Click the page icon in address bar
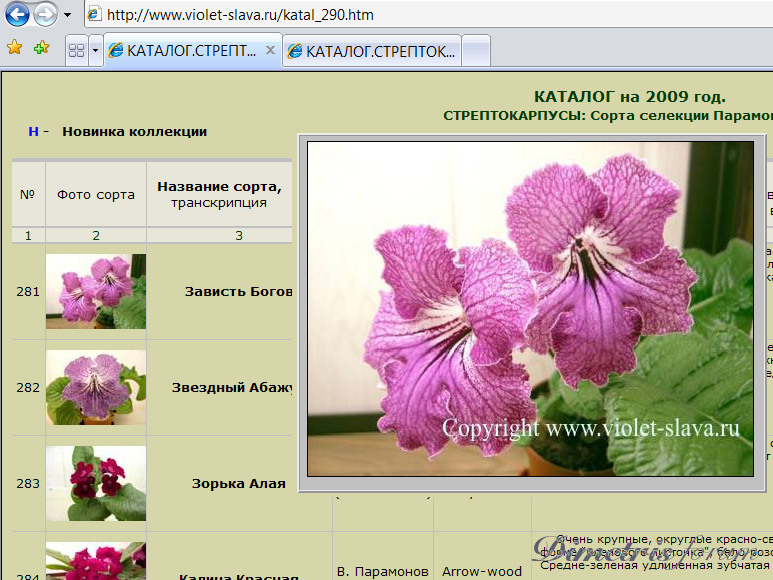This screenshot has height=580, width=773. (x=93, y=15)
